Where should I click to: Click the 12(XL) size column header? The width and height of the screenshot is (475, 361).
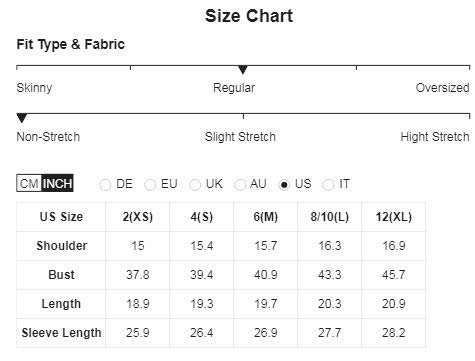pos(394,217)
